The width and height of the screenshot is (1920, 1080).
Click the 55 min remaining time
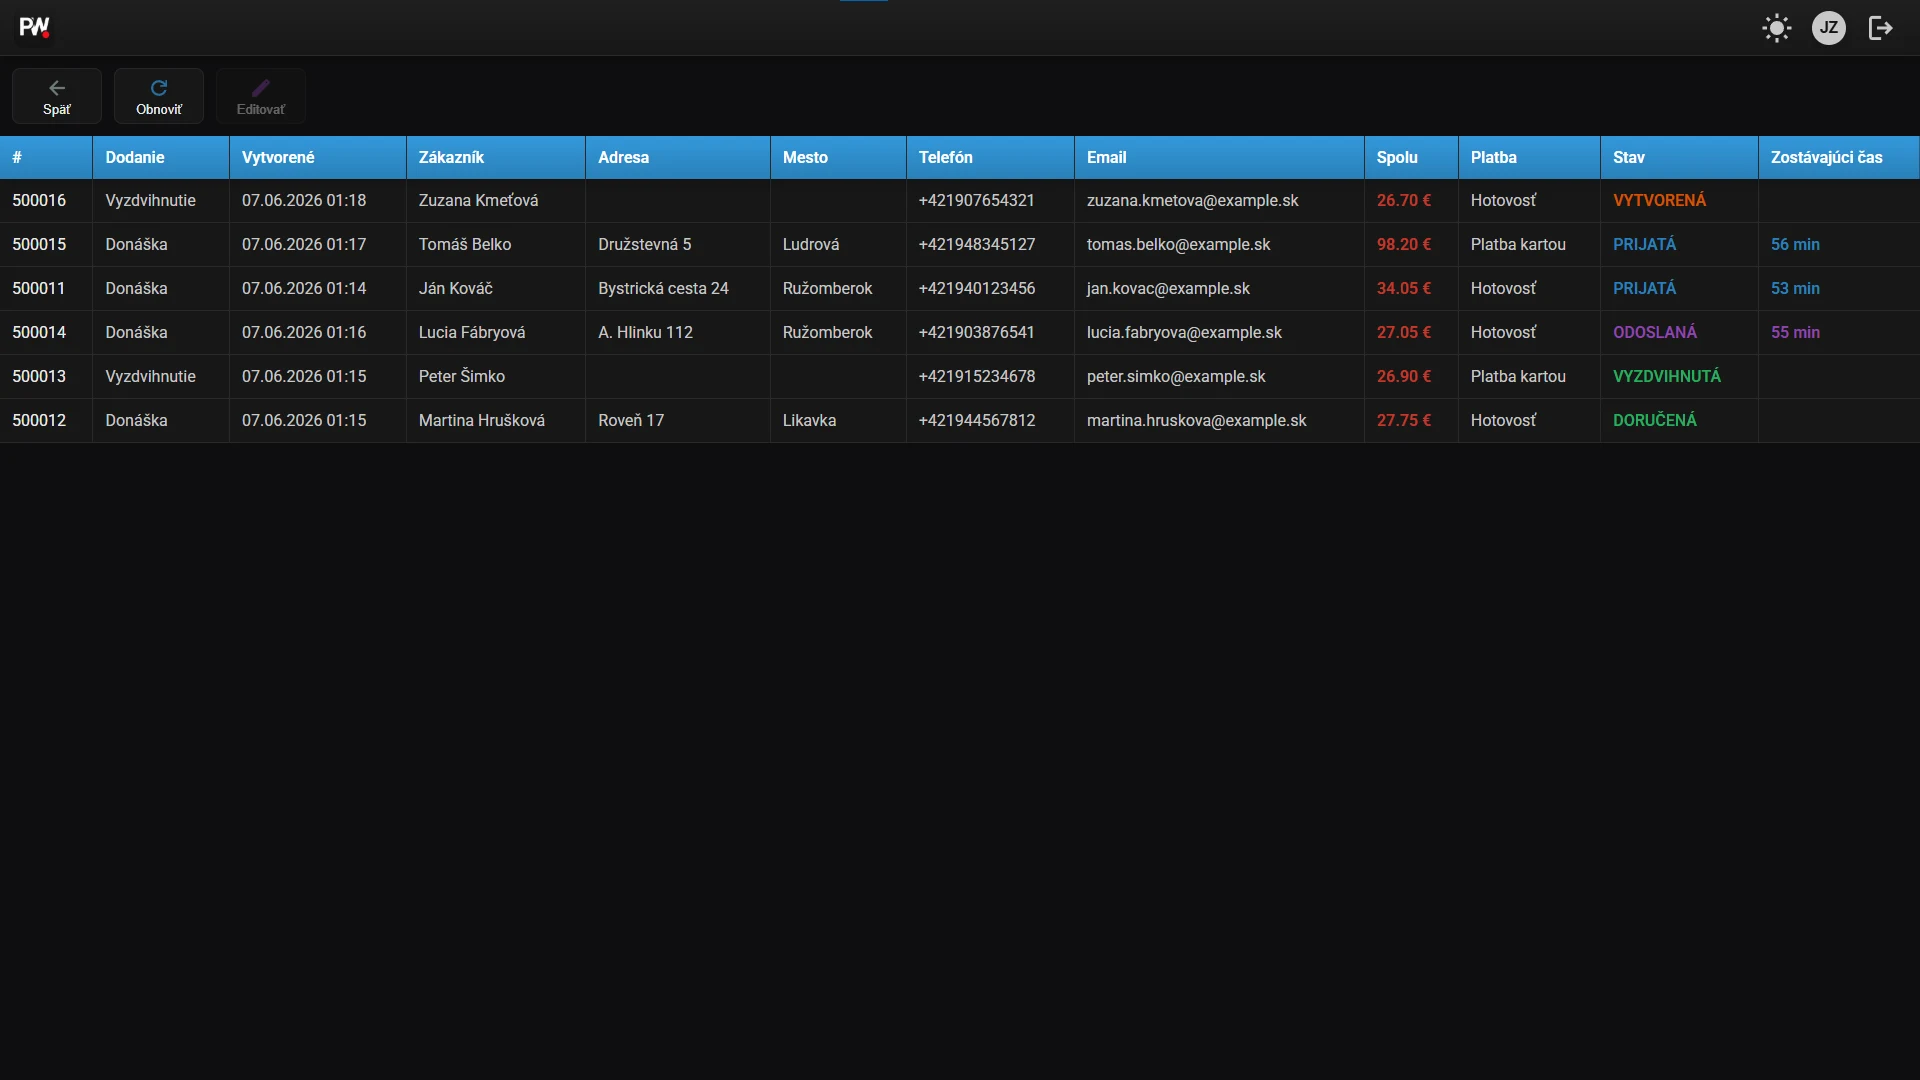click(x=1795, y=332)
